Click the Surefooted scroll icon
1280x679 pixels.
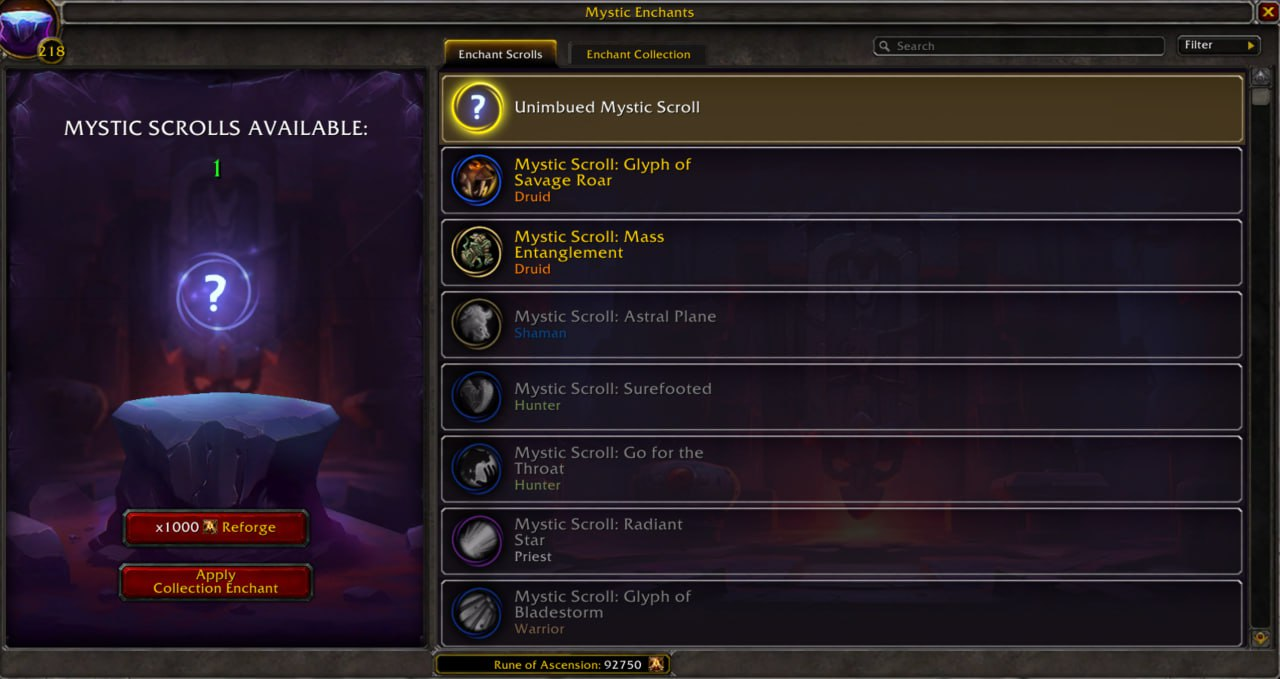coord(477,396)
